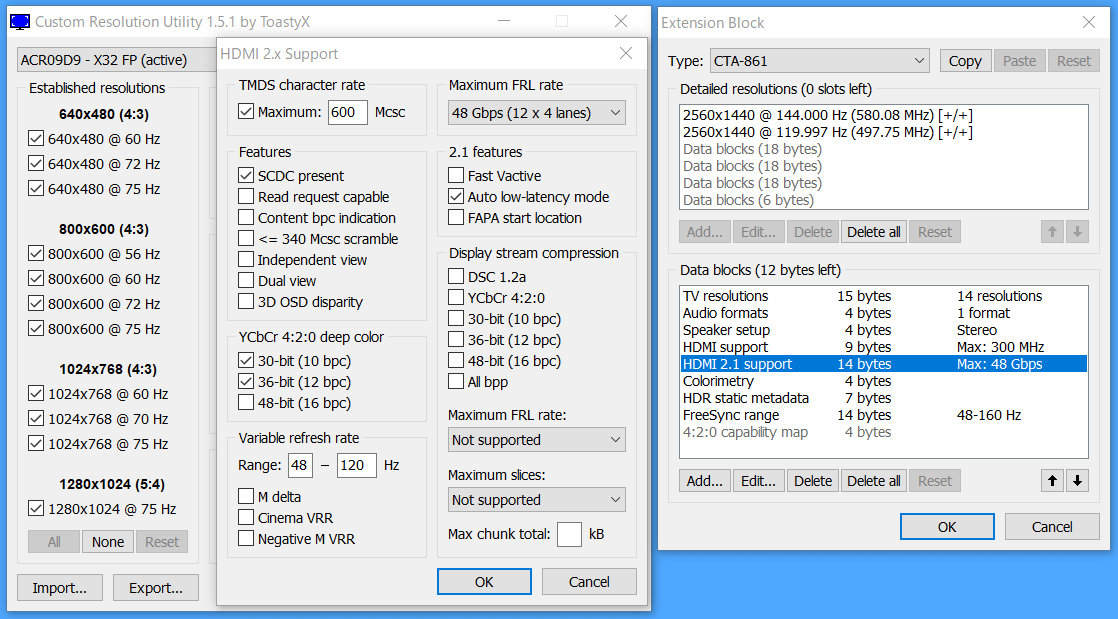This screenshot has height=619, width=1118.
Task: Open Maximum FRL rate 48 Gbps dropdown
Action: (x=536, y=113)
